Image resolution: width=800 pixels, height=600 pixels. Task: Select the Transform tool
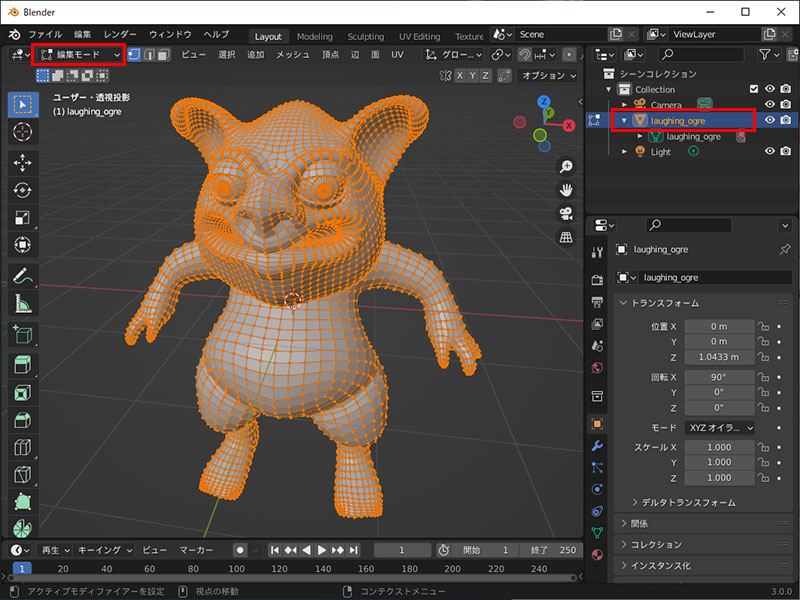coord(22,245)
